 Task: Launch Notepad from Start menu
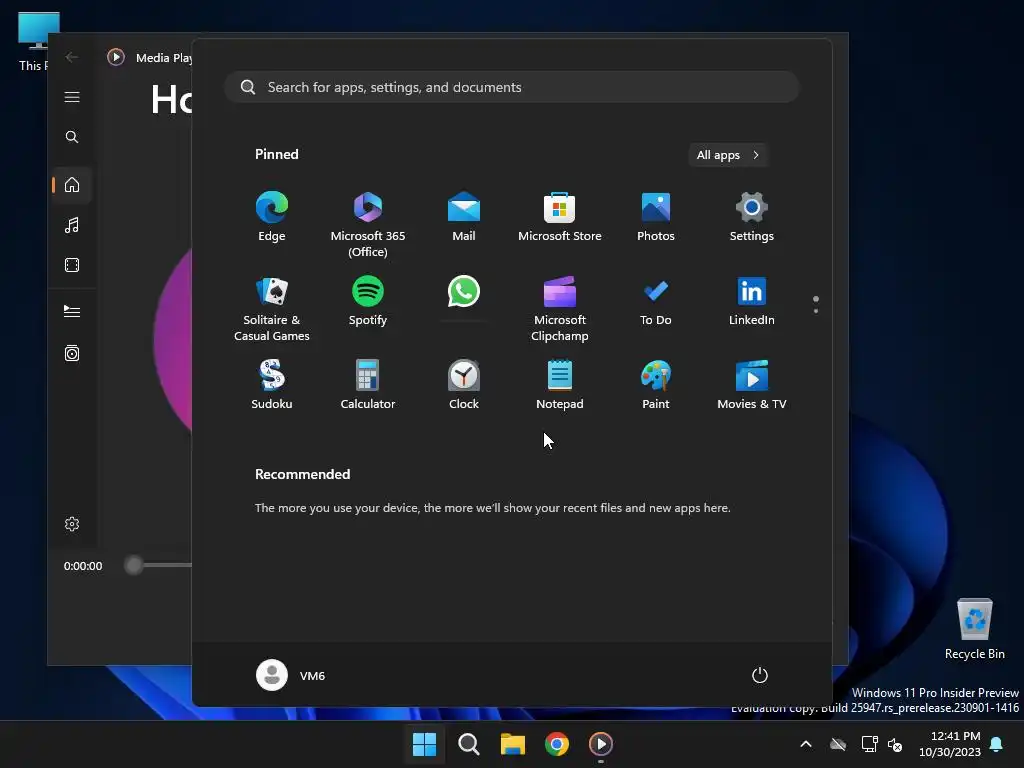pos(560,385)
